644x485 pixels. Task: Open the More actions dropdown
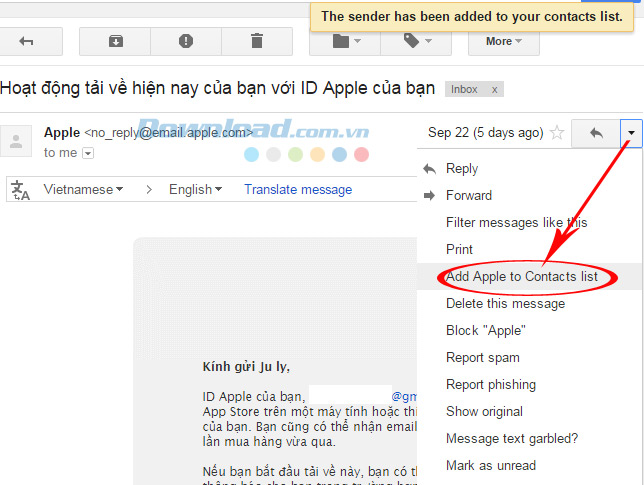[504, 41]
